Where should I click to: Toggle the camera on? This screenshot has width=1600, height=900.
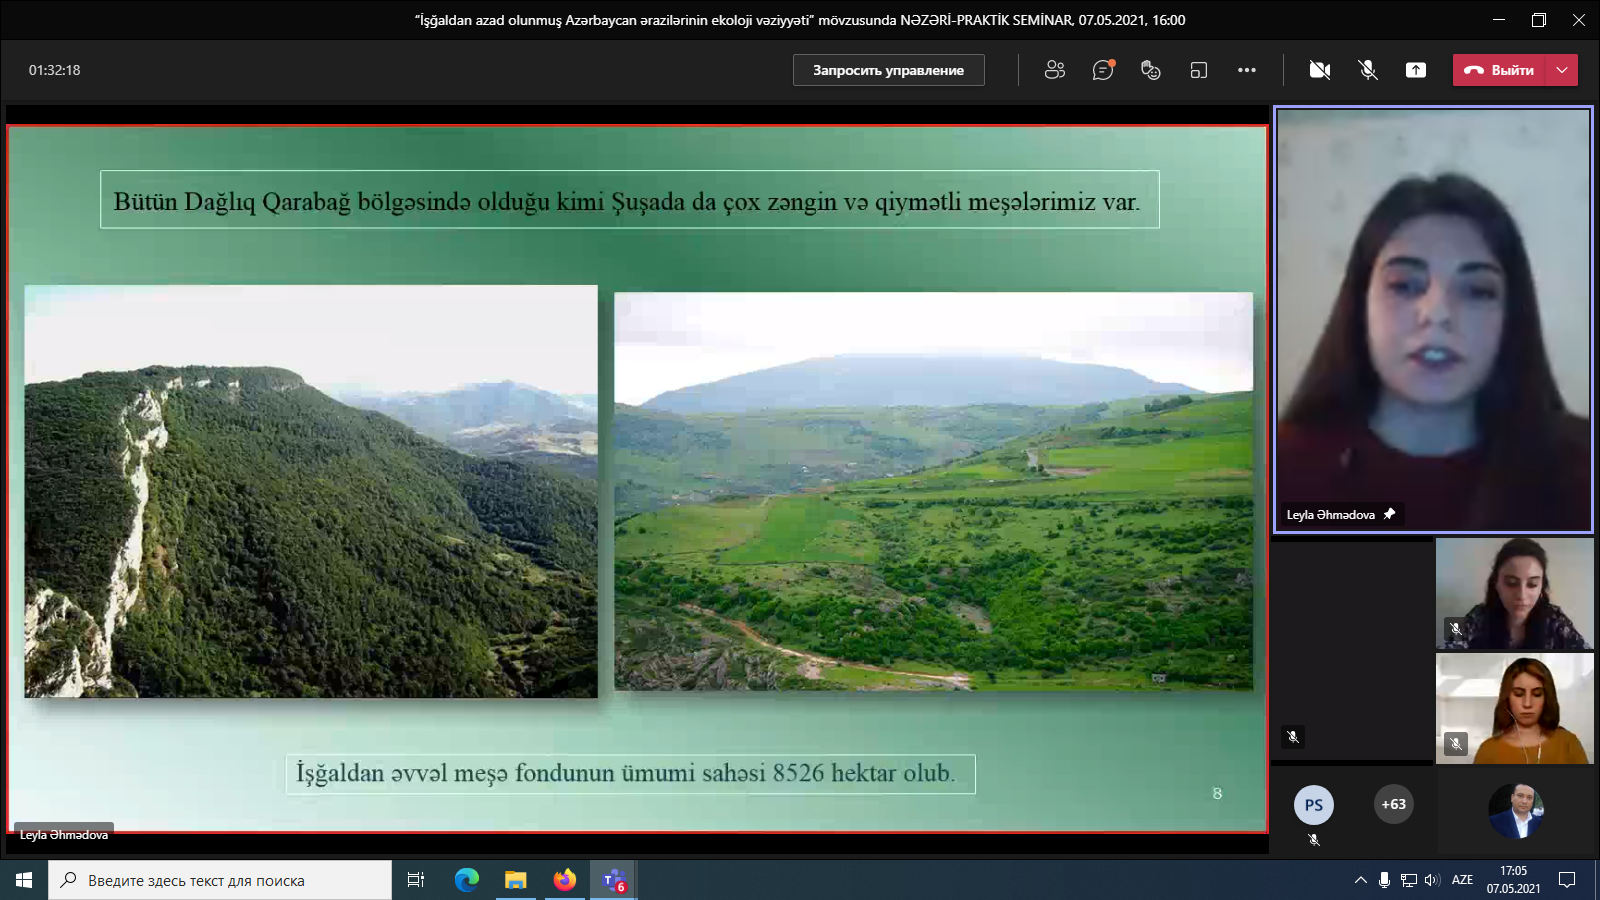(1320, 70)
